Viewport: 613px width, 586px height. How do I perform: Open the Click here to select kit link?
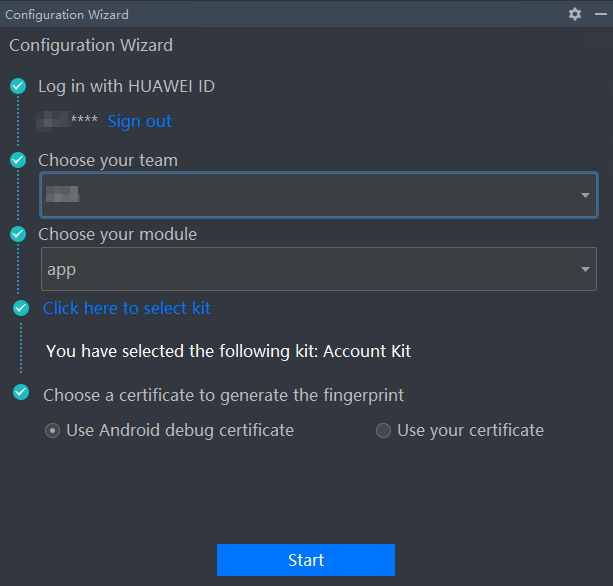[126, 308]
